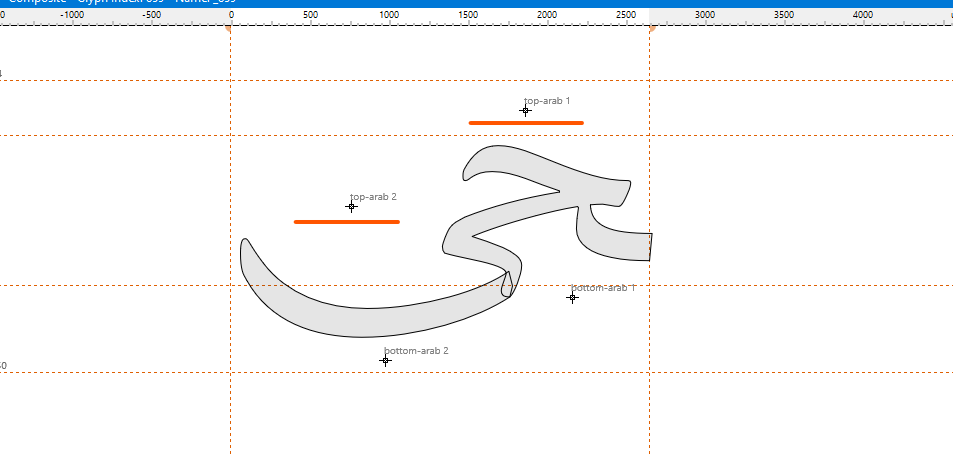The image size is (953, 456).
Task: Click the 3000 tick on the ruler
Action: pyautogui.click(x=705, y=16)
